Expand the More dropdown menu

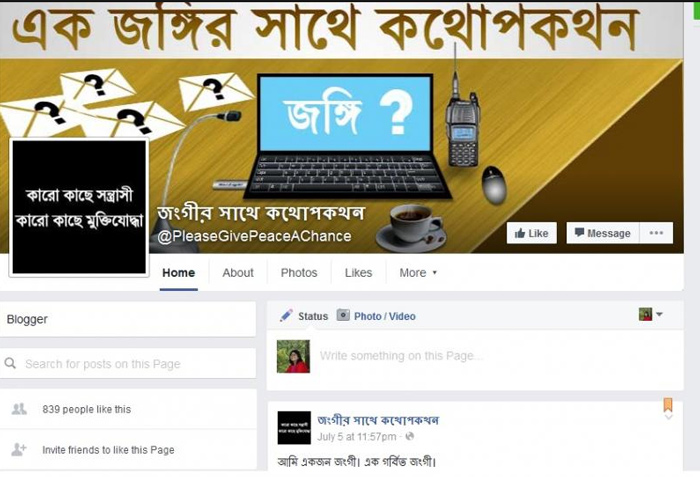coord(418,273)
